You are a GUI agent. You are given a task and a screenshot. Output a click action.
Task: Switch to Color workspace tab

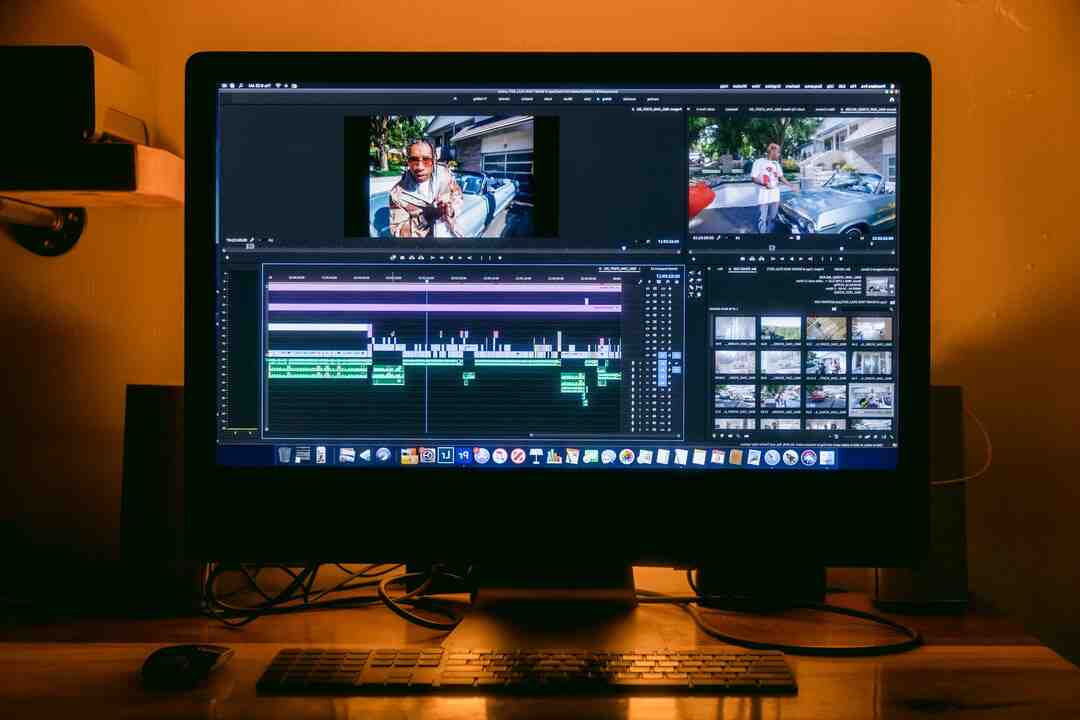pyautogui.click(x=587, y=99)
